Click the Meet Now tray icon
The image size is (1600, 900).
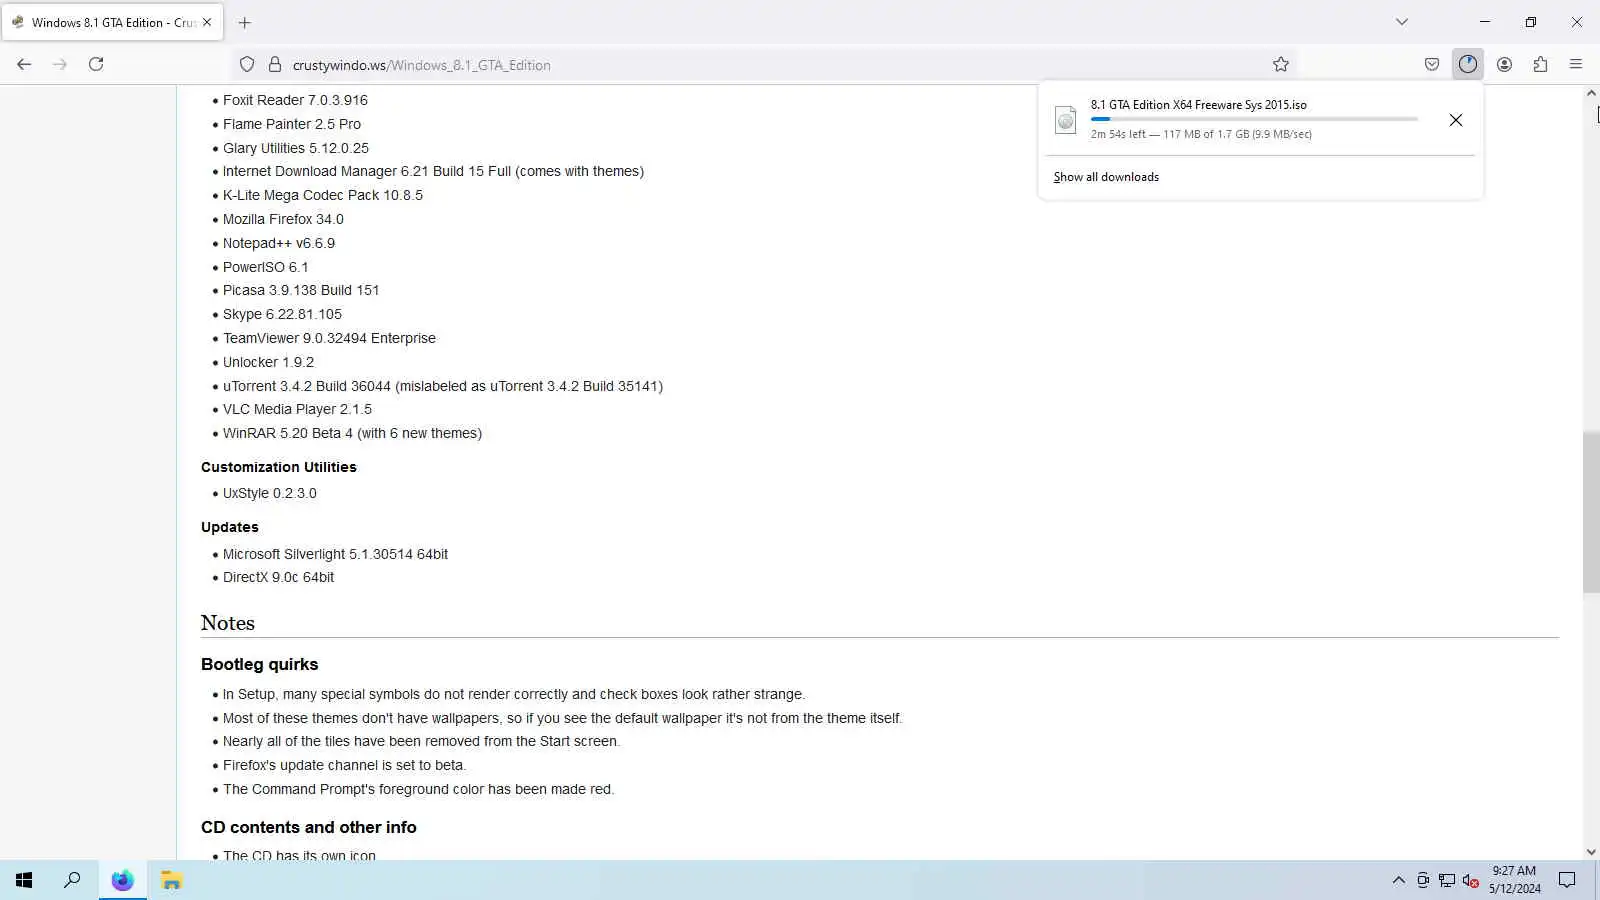1423,880
